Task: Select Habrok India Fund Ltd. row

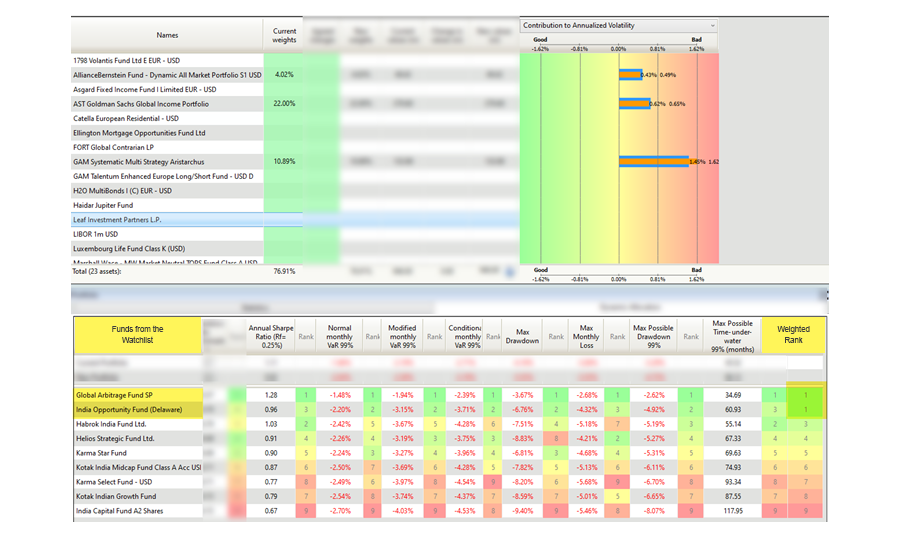Action: point(138,424)
